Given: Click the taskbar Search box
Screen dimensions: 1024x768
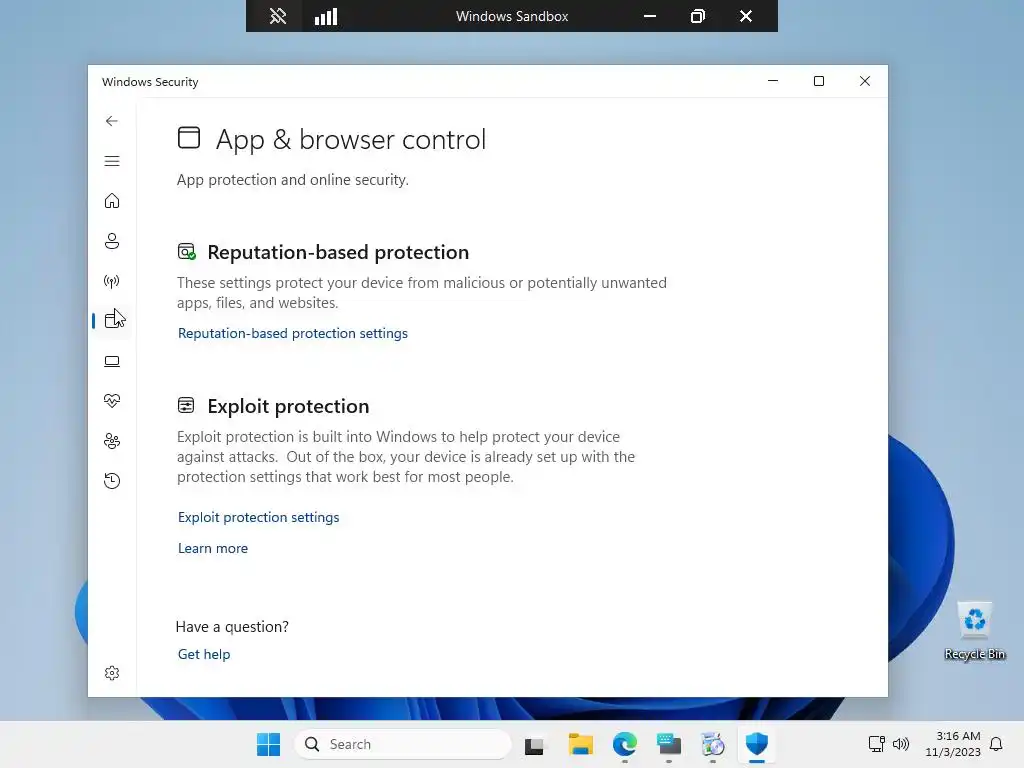Looking at the screenshot, I should (403, 744).
